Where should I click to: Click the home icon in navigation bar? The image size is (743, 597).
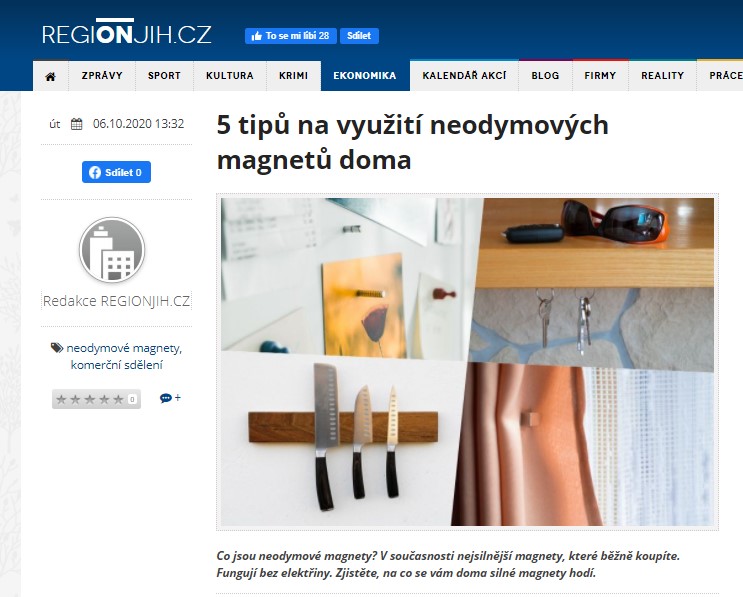click(51, 76)
